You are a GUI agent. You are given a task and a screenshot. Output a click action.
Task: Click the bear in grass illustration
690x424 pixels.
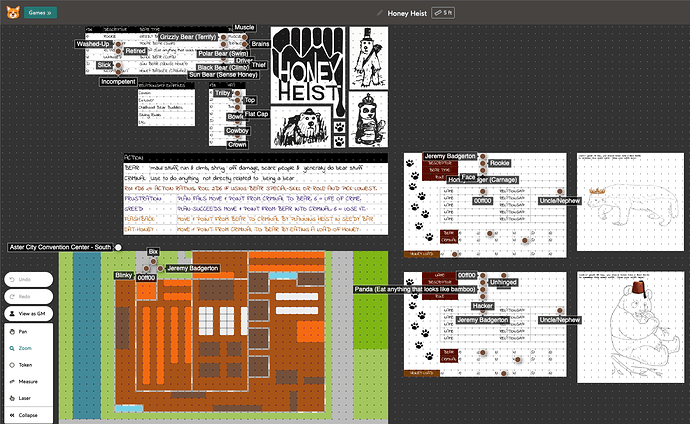[301, 127]
